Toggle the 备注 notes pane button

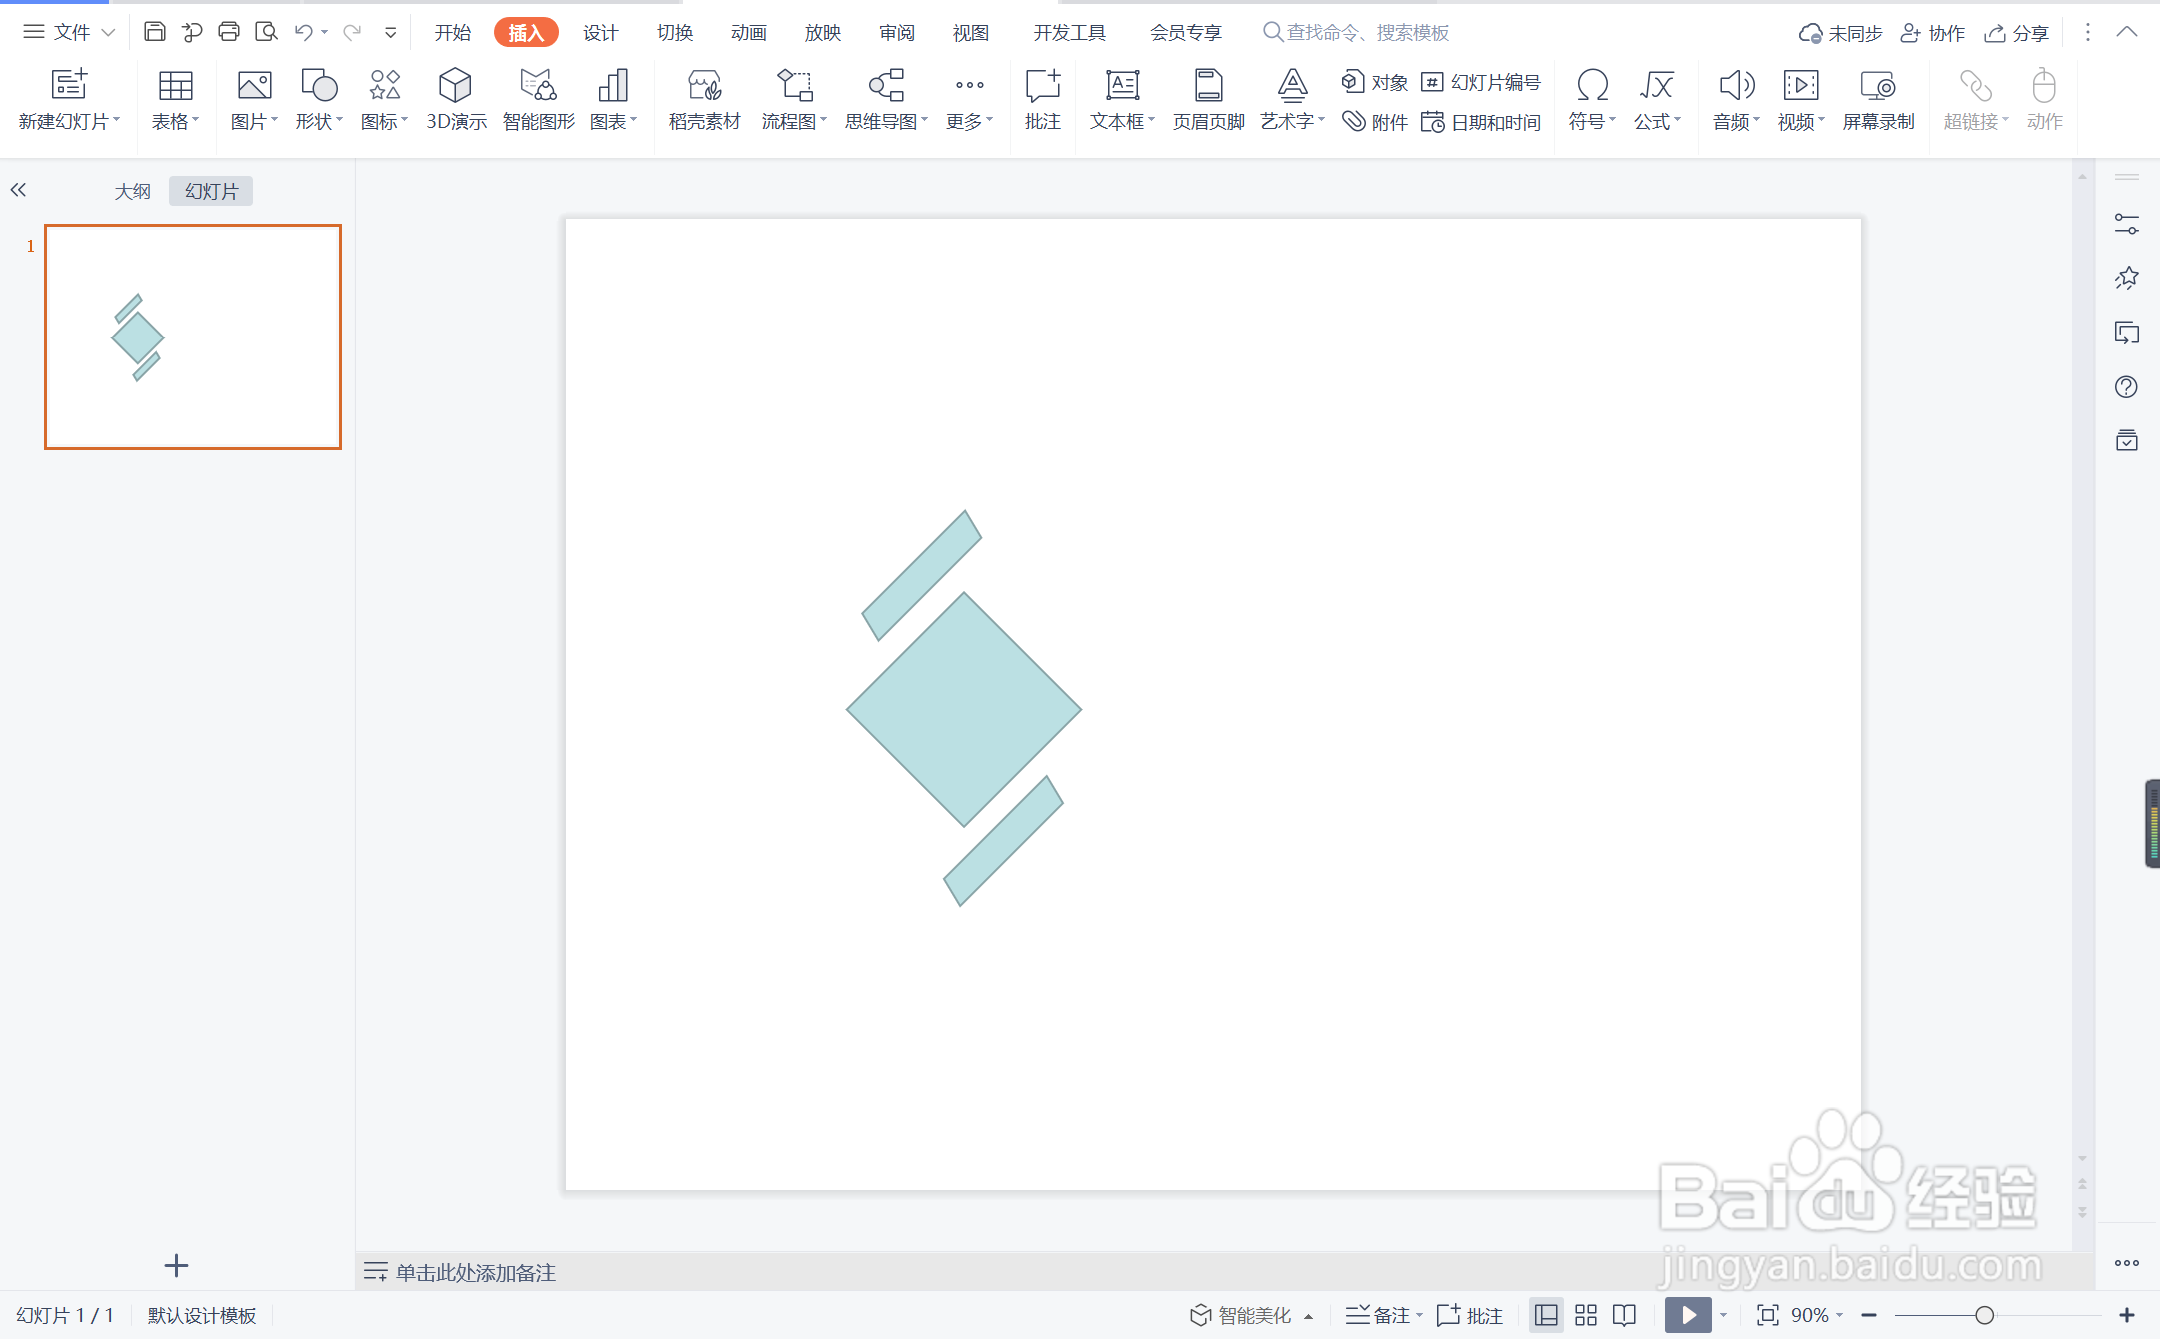pyautogui.click(x=1383, y=1315)
